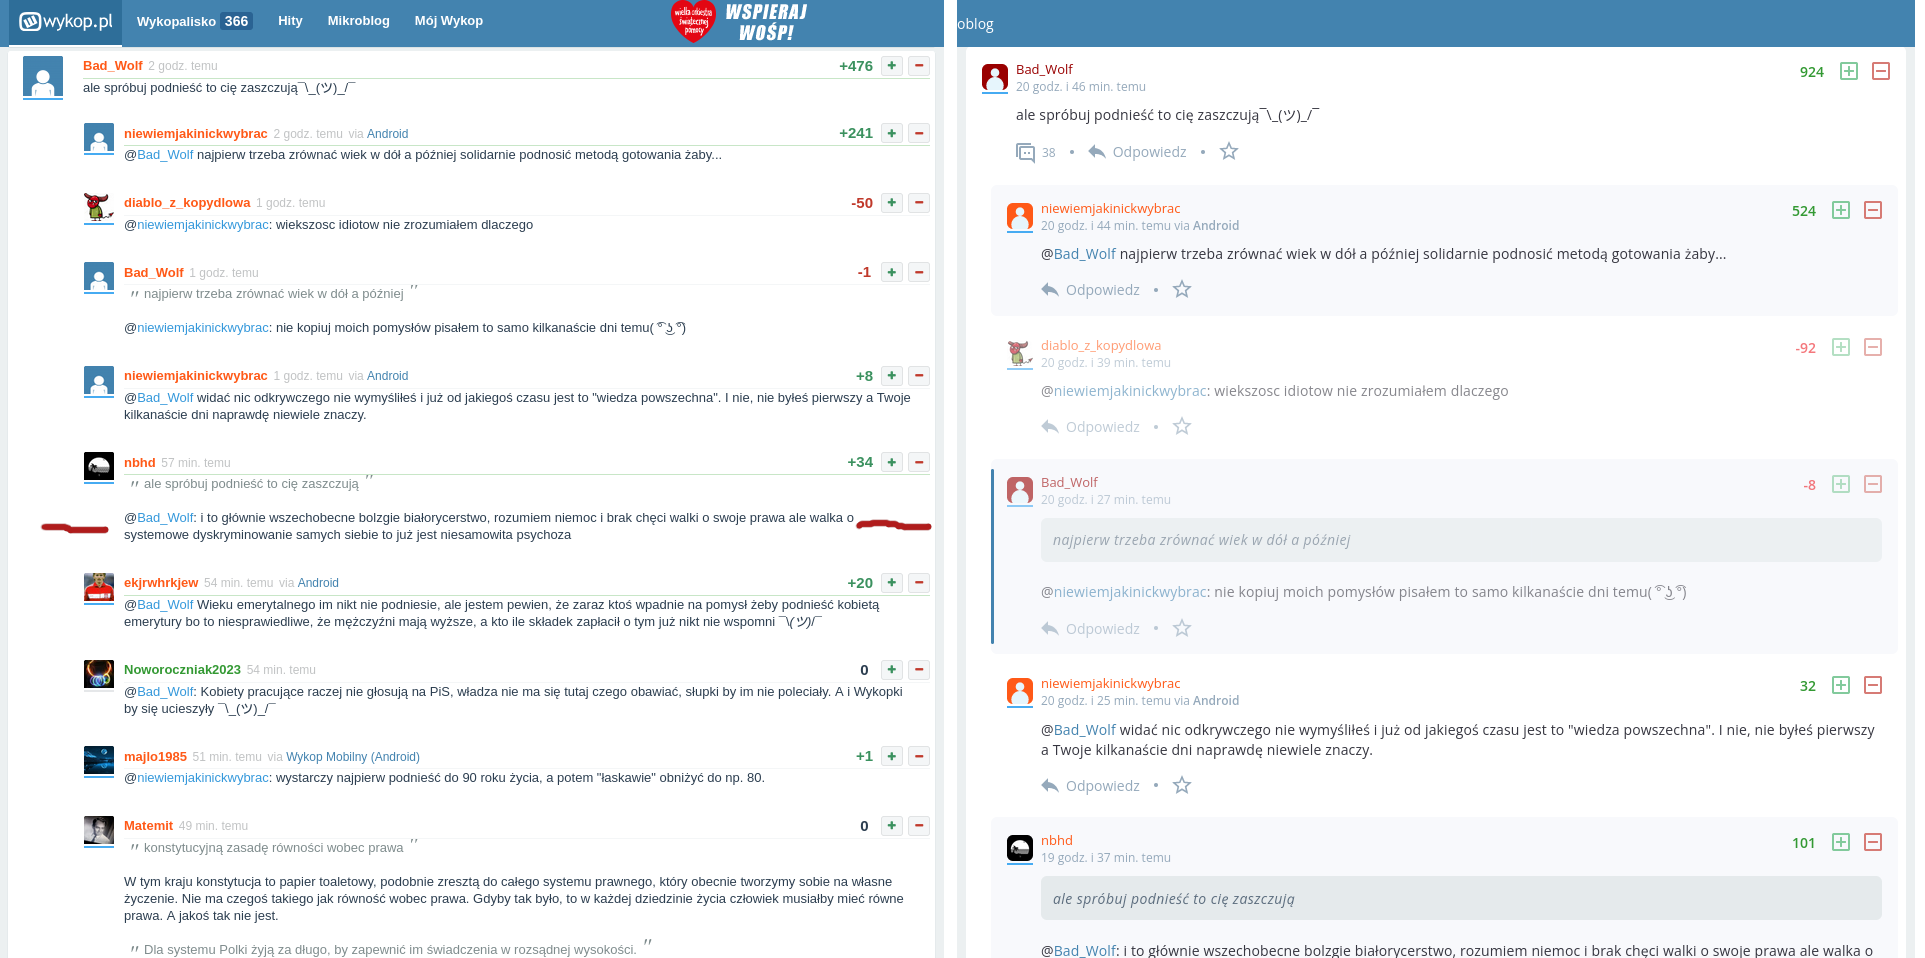This screenshot has height=958, width=1925.
Task: Open ekjrwhrkjew's avatar
Action: coord(98,588)
